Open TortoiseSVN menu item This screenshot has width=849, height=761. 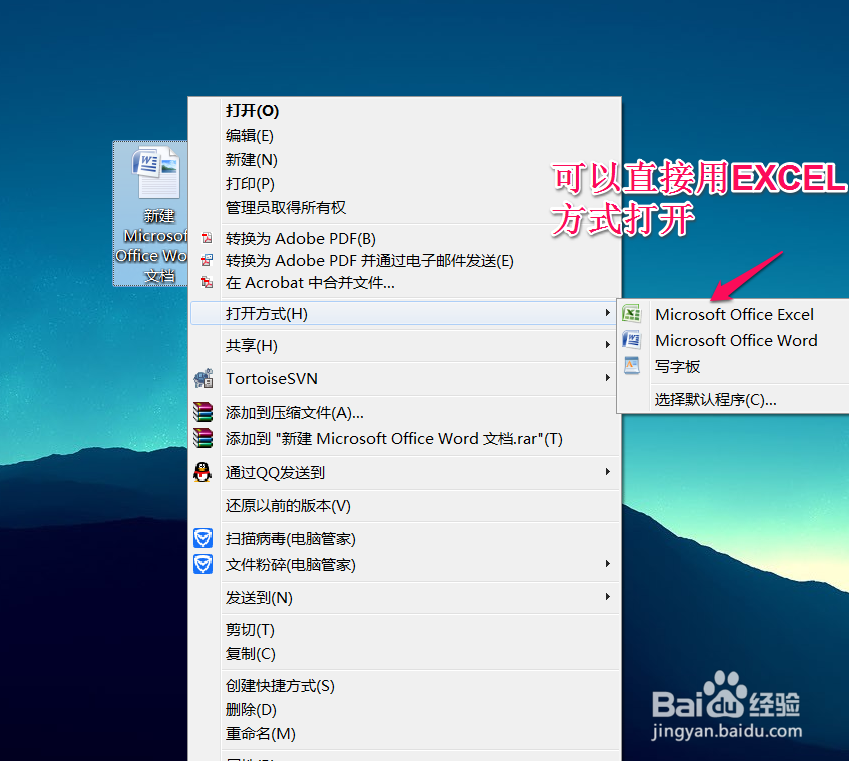tap(404, 379)
